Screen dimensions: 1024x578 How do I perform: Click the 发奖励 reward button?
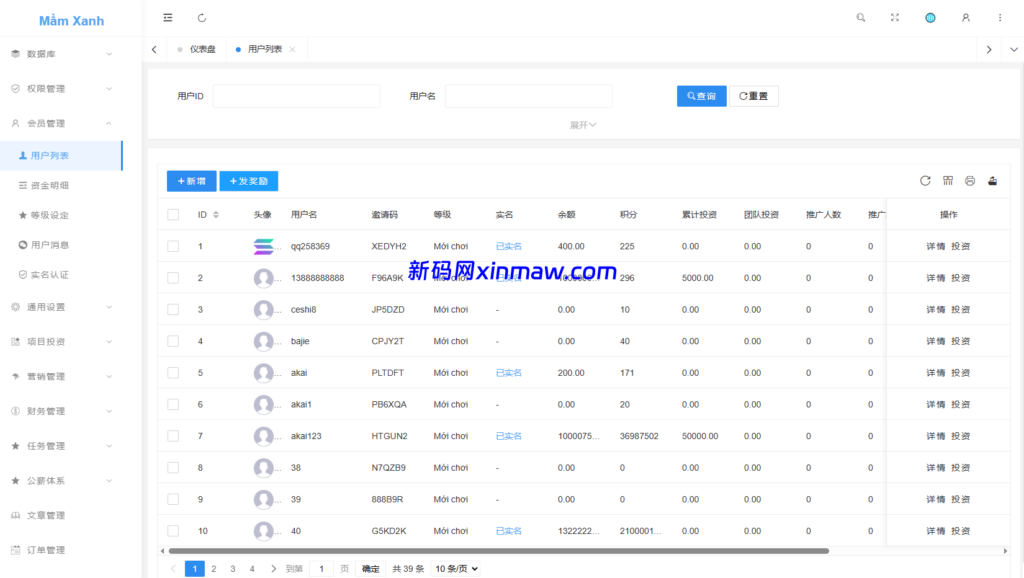pos(249,181)
